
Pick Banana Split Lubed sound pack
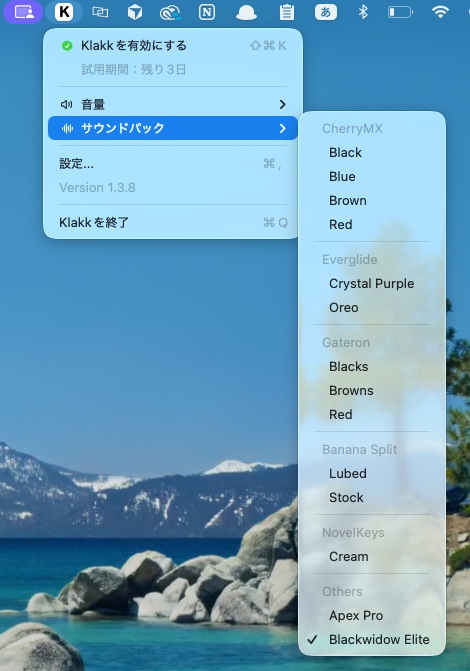[372, 473]
